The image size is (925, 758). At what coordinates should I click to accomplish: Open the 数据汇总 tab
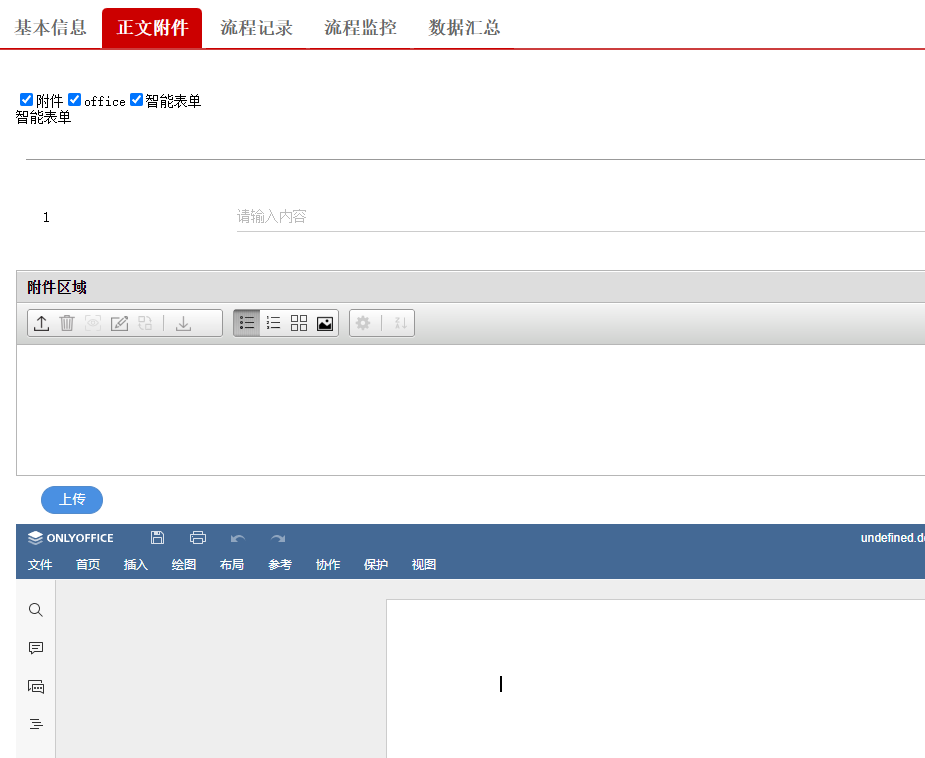(464, 28)
